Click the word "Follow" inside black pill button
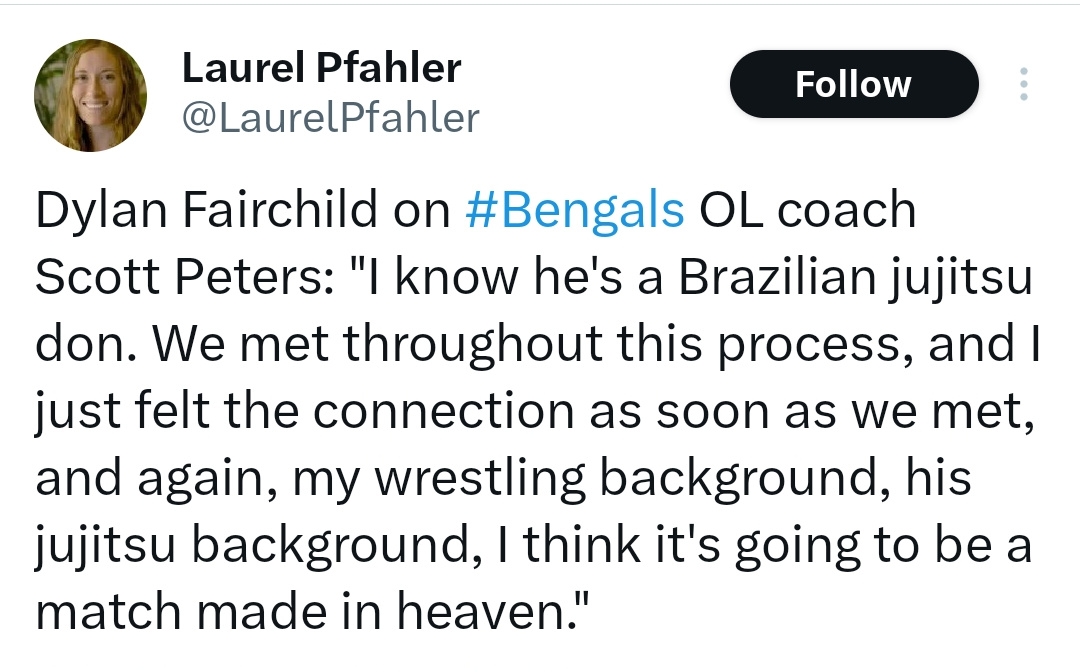 coord(854,84)
